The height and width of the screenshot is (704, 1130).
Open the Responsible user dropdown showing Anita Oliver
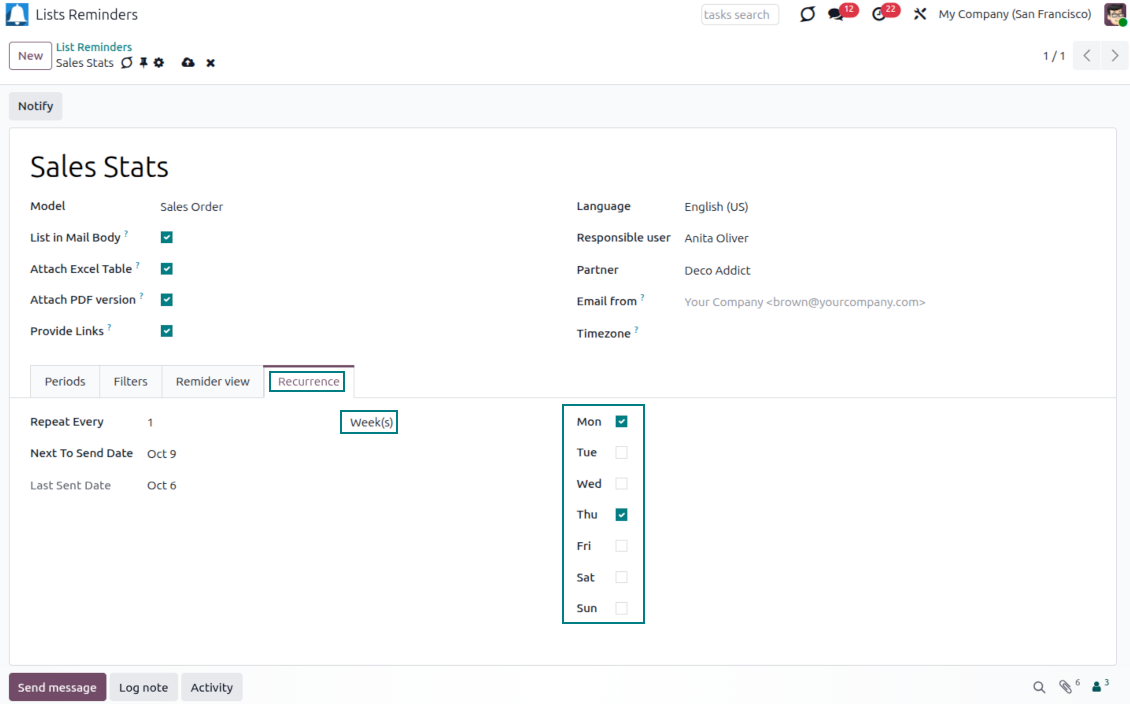tap(716, 239)
